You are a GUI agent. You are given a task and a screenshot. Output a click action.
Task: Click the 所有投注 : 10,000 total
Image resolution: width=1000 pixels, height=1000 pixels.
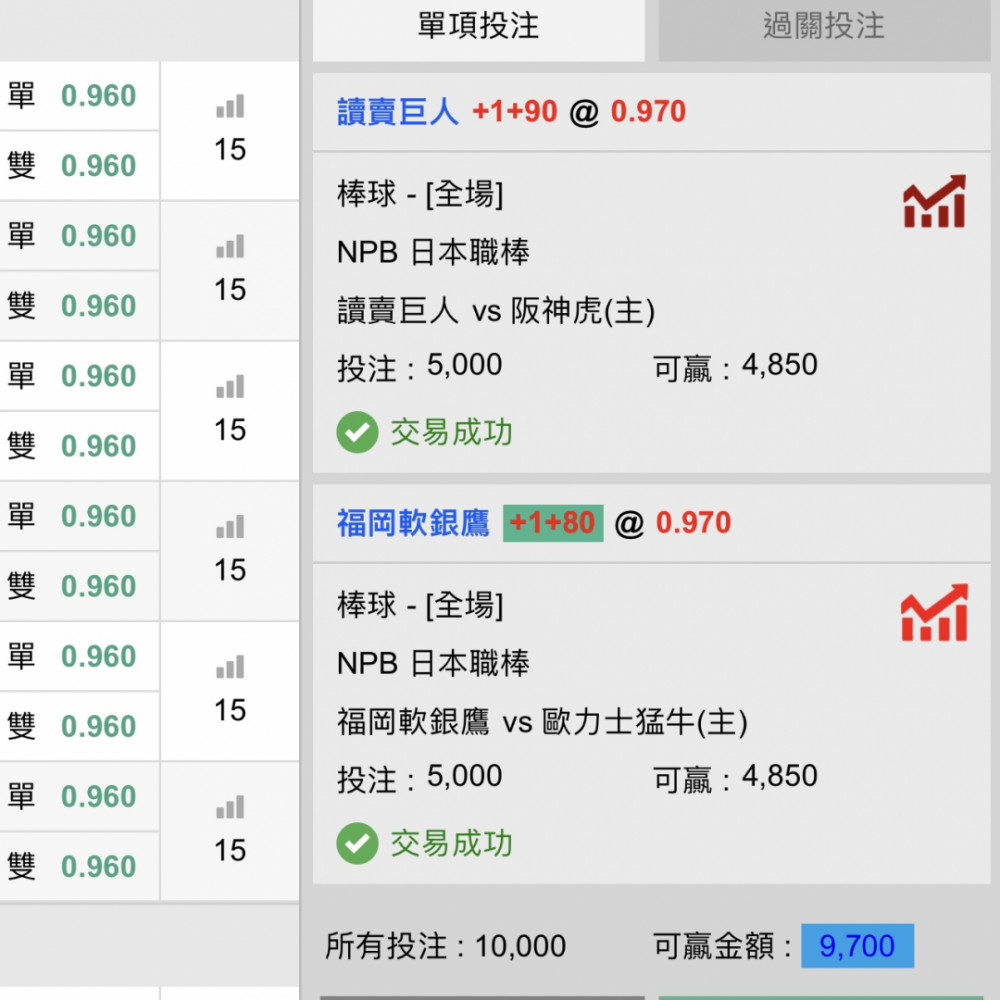445,946
